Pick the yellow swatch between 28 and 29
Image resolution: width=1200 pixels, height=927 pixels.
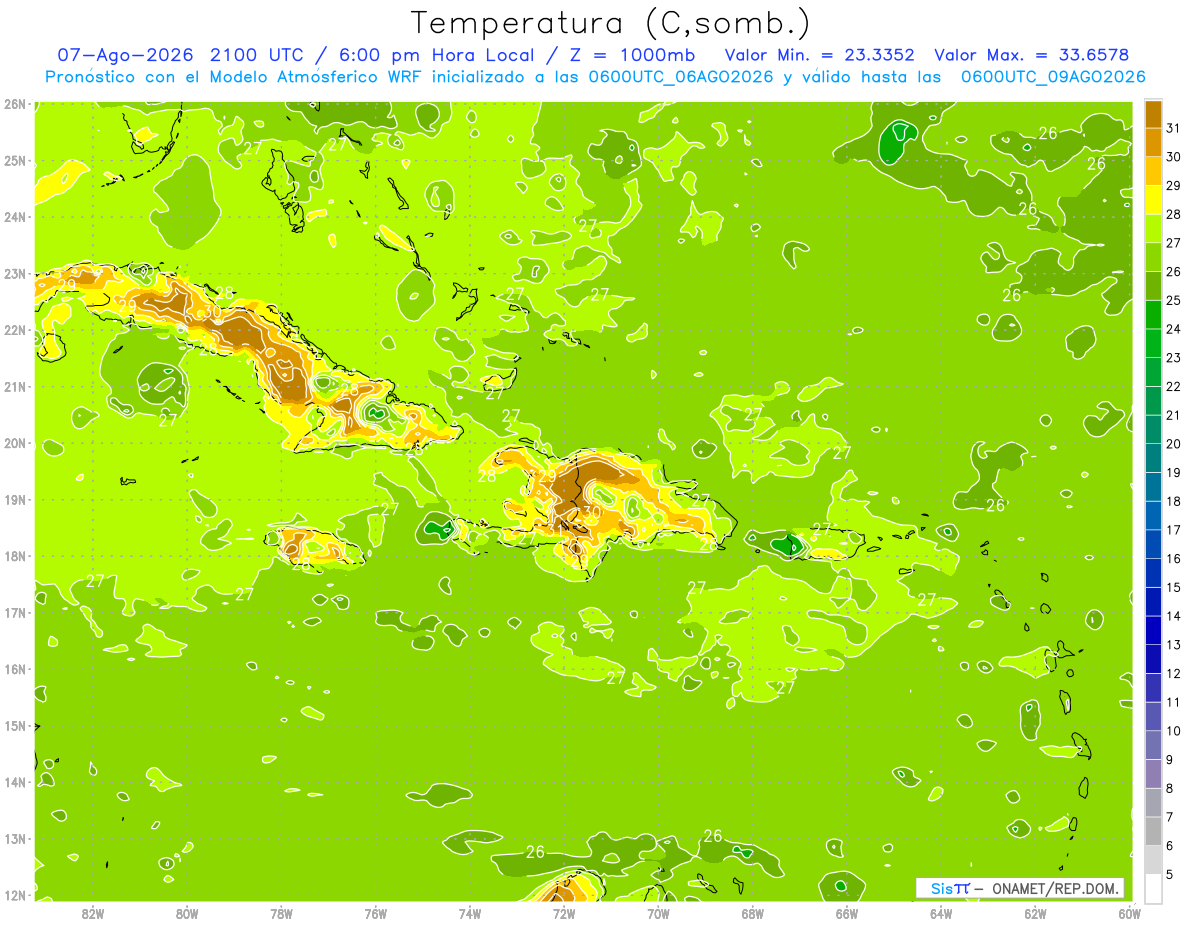1153,200
